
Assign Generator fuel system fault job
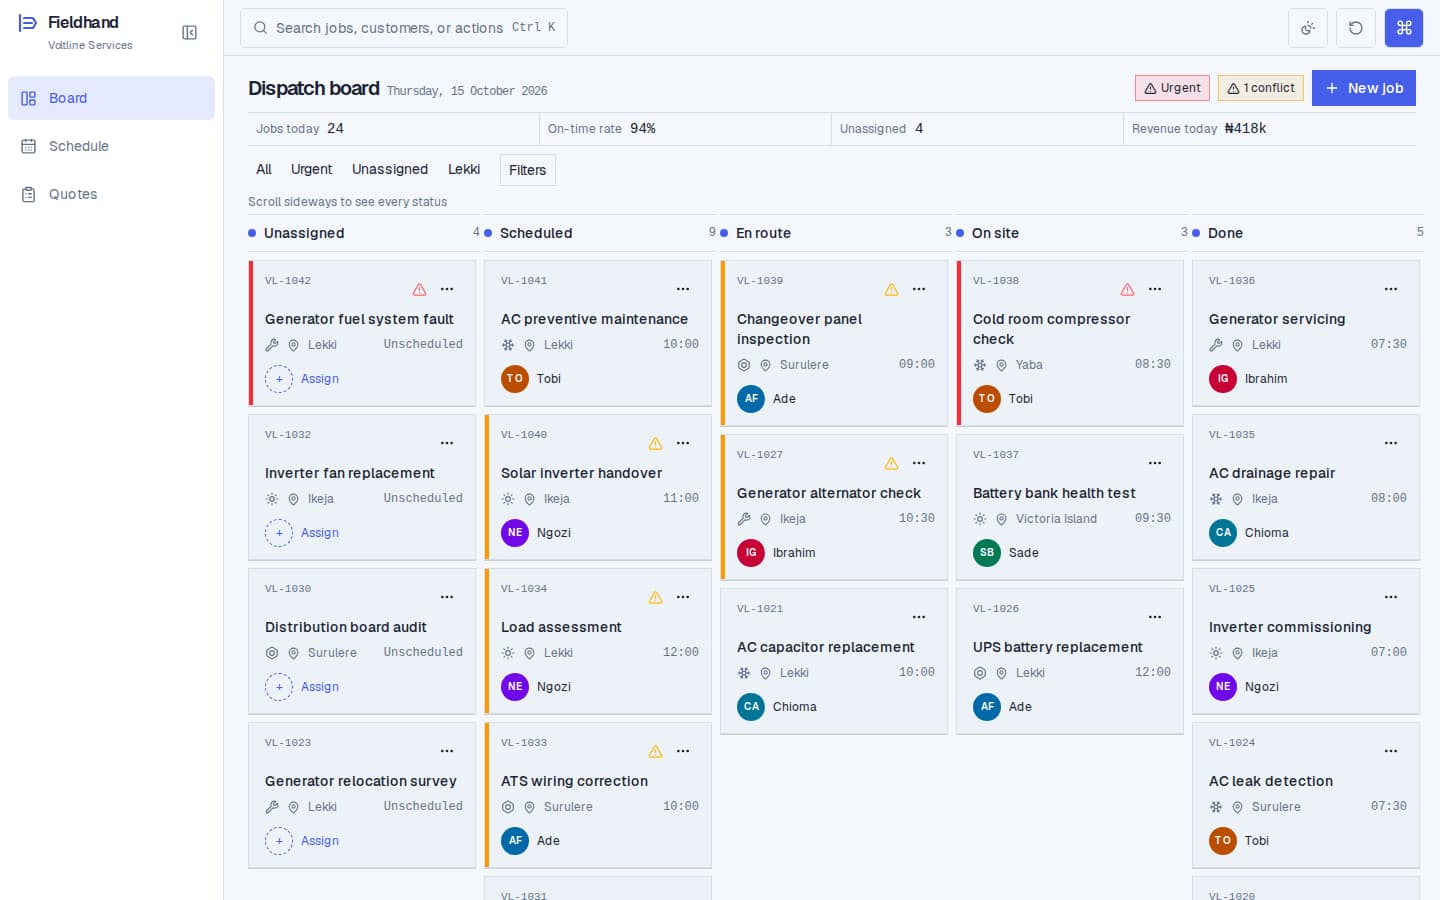302,379
